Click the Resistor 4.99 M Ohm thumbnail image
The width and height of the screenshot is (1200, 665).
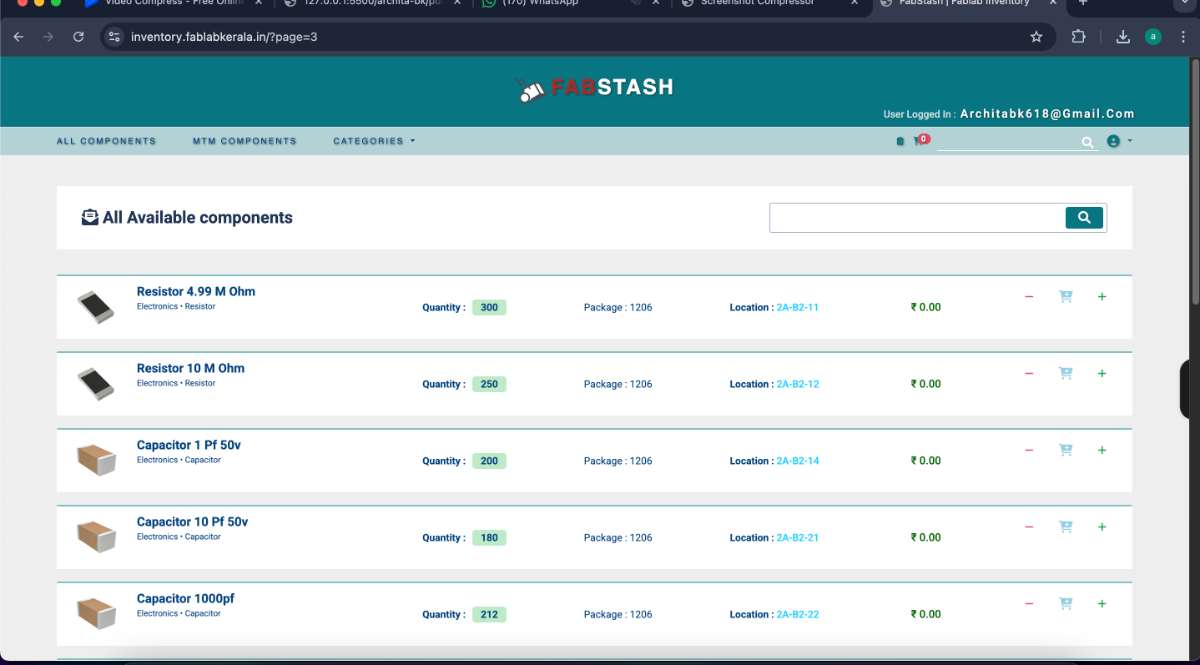pos(96,307)
